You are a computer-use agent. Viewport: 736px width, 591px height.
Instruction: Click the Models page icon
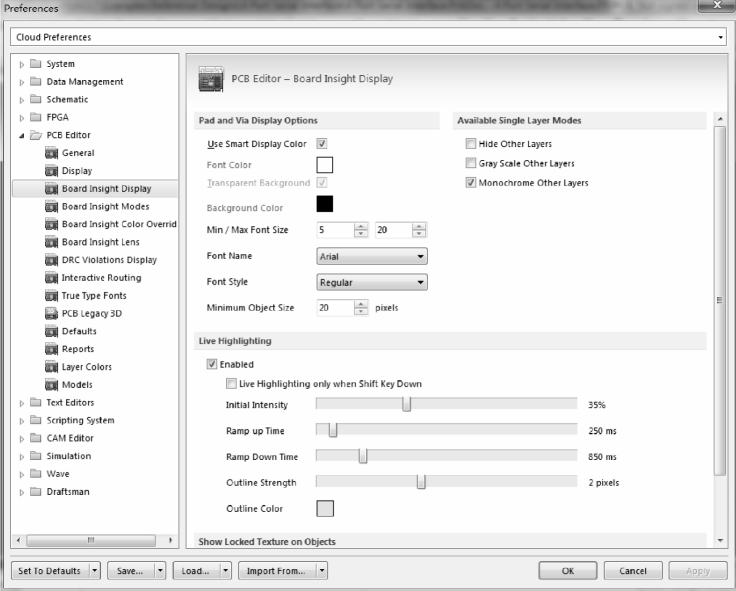pyautogui.click(x=51, y=385)
